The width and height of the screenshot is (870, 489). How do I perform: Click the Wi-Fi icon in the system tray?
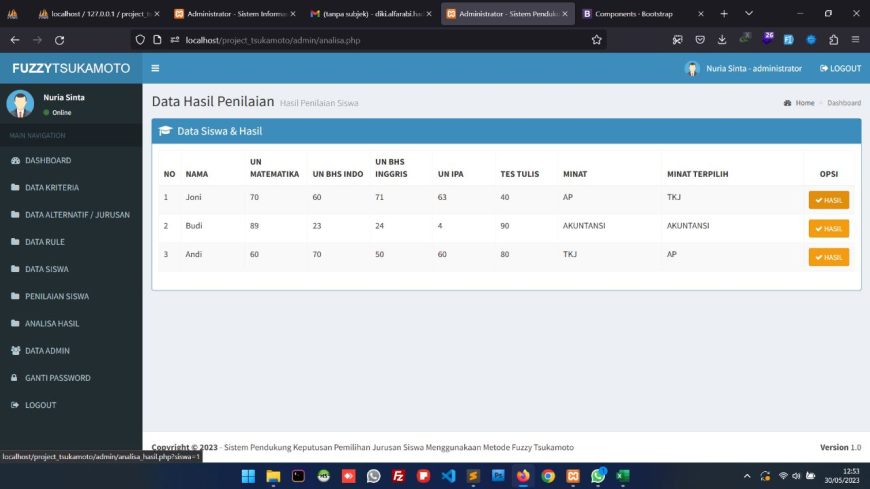click(783, 476)
